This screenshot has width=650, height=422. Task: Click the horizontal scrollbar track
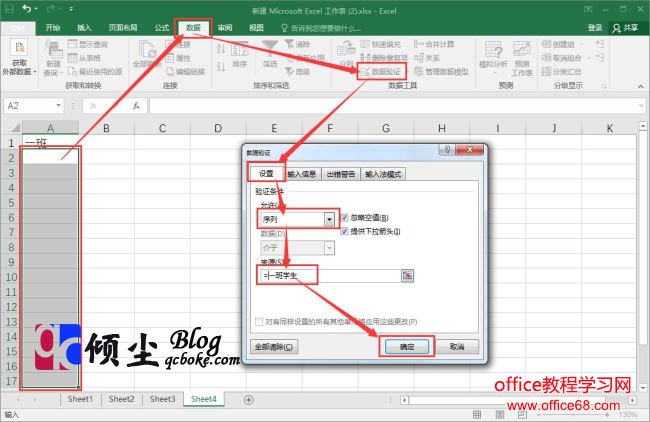[518, 400]
